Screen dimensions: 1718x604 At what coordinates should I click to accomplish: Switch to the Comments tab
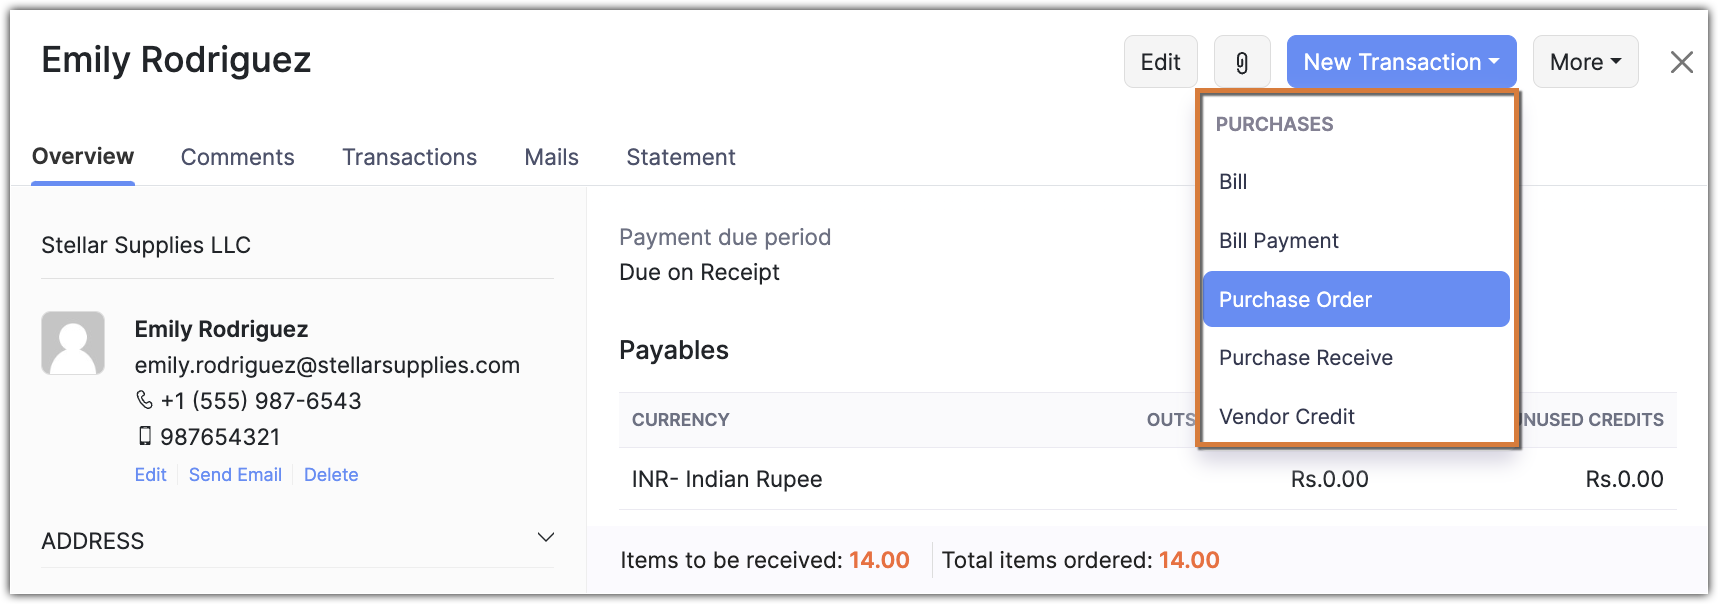pos(237,157)
